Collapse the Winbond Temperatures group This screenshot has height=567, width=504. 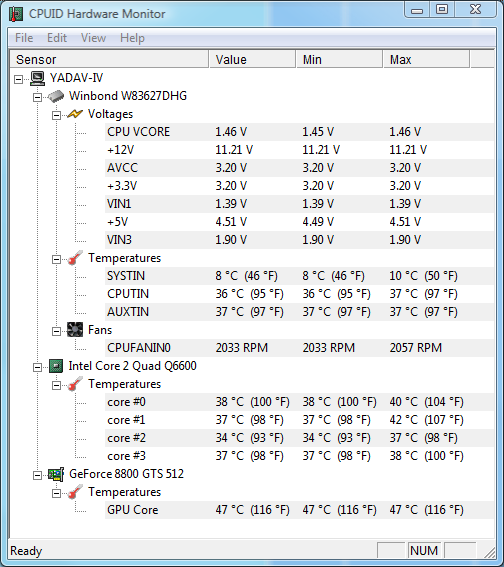[56, 259]
